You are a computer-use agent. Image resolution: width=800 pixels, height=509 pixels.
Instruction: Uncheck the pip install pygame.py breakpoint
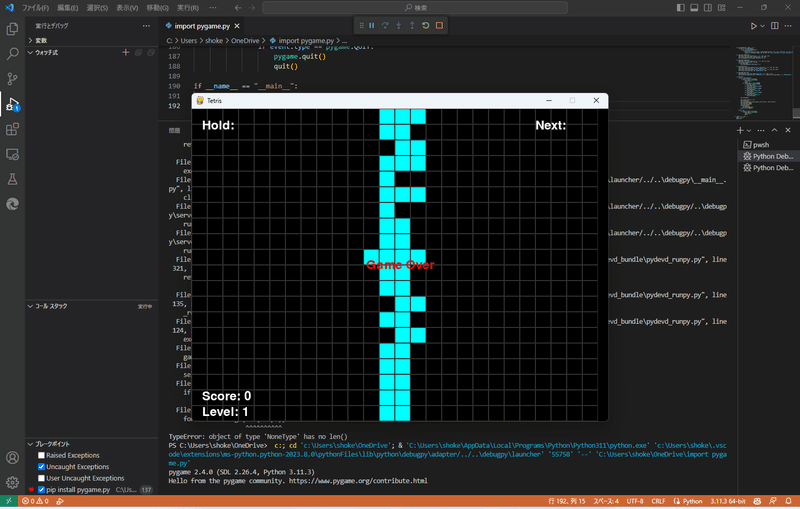[41, 490]
